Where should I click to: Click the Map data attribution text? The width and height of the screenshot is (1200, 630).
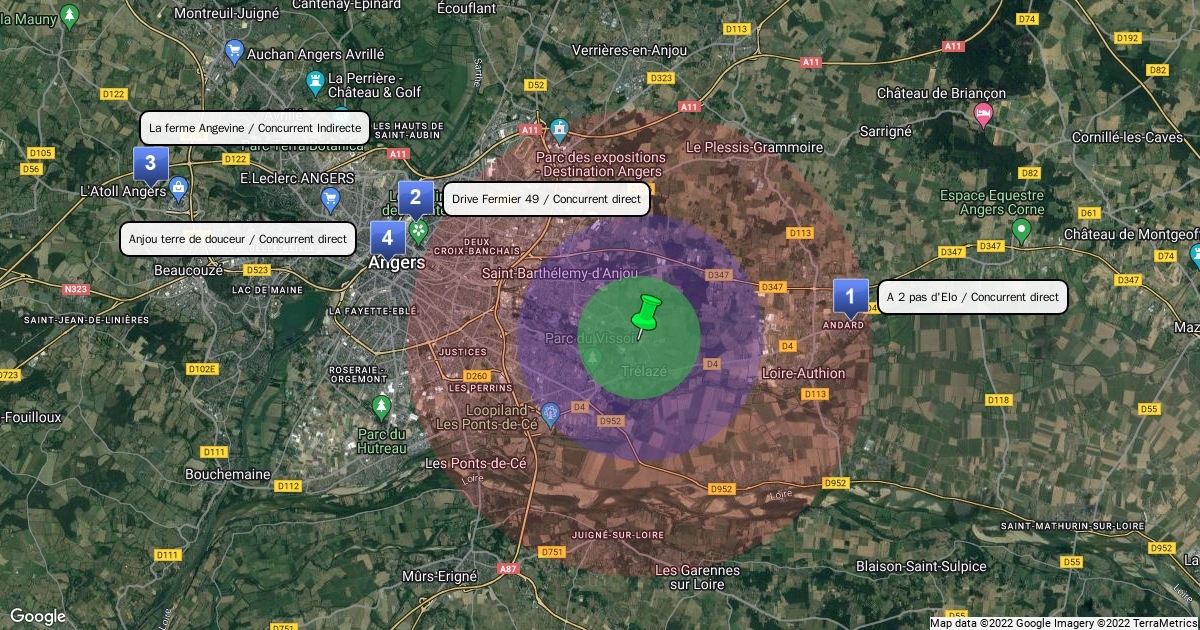[x=1063, y=623]
